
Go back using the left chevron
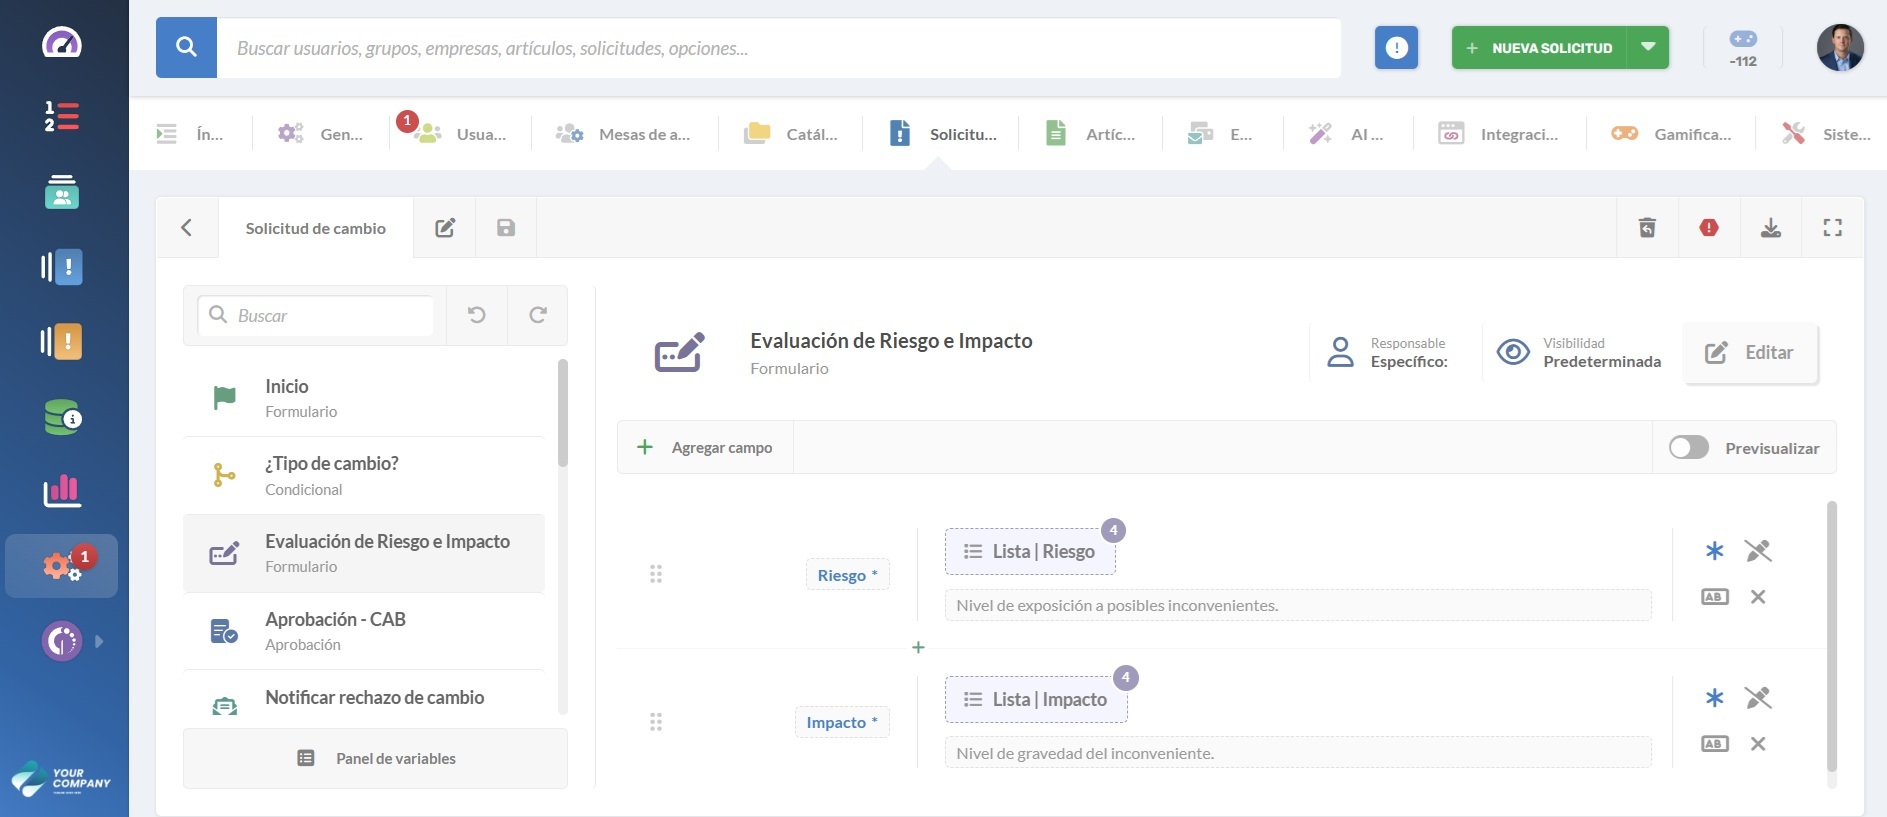click(x=187, y=228)
